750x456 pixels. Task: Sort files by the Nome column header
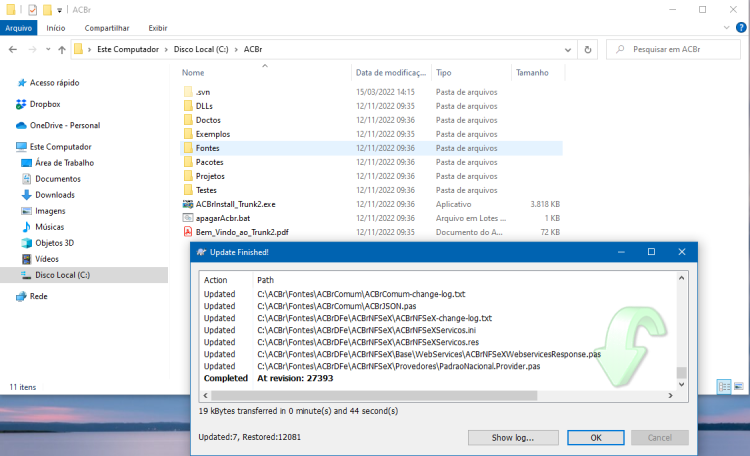point(193,73)
